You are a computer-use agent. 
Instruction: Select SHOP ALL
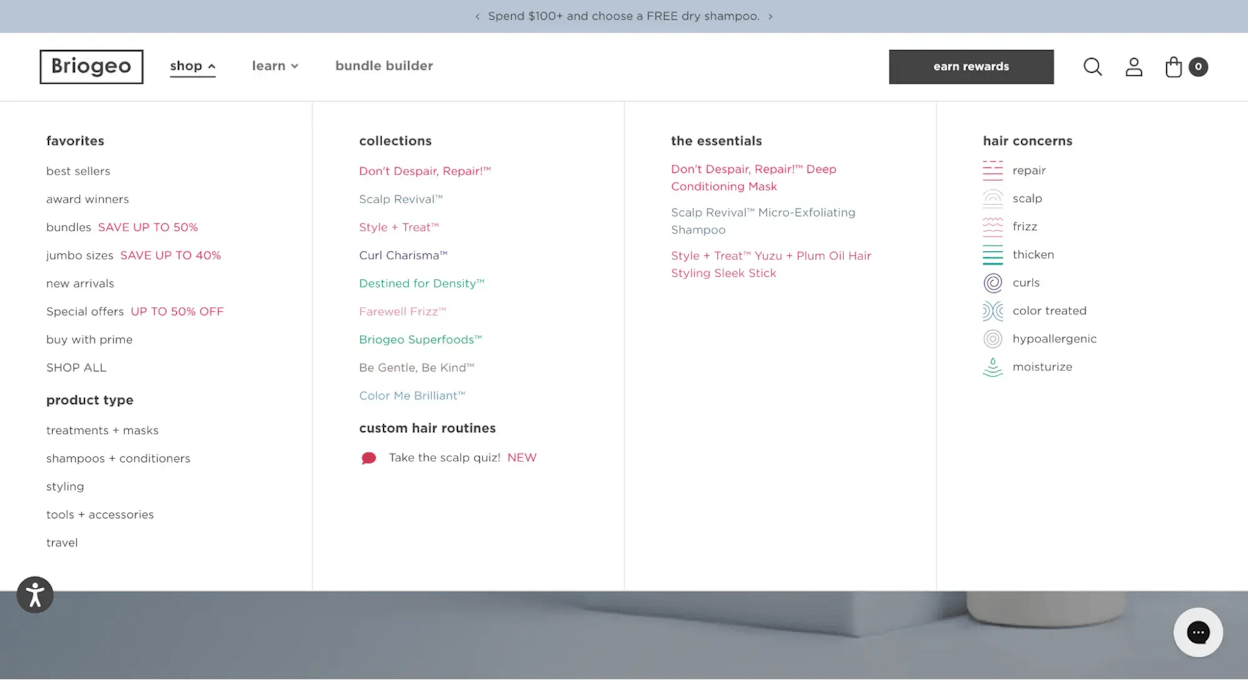pos(76,367)
